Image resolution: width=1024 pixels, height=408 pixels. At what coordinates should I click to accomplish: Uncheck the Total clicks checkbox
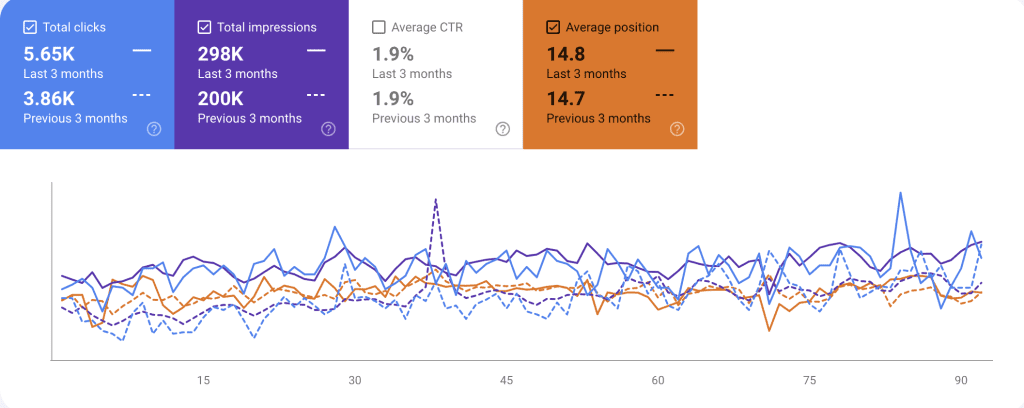click(x=30, y=27)
